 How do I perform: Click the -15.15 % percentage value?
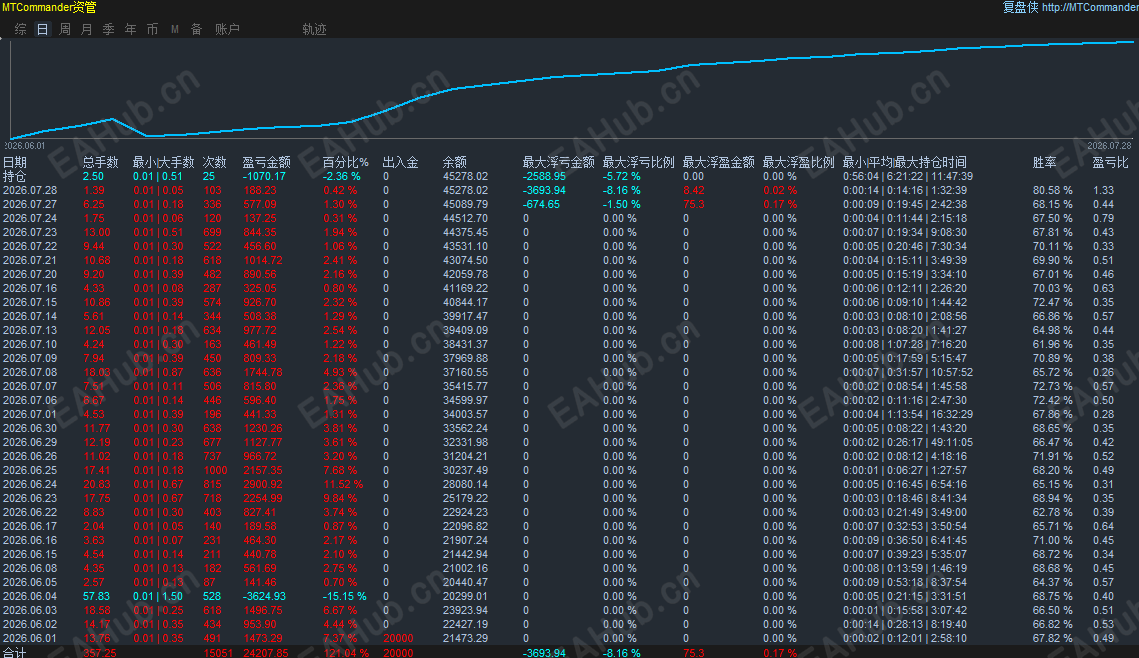click(x=344, y=596)
